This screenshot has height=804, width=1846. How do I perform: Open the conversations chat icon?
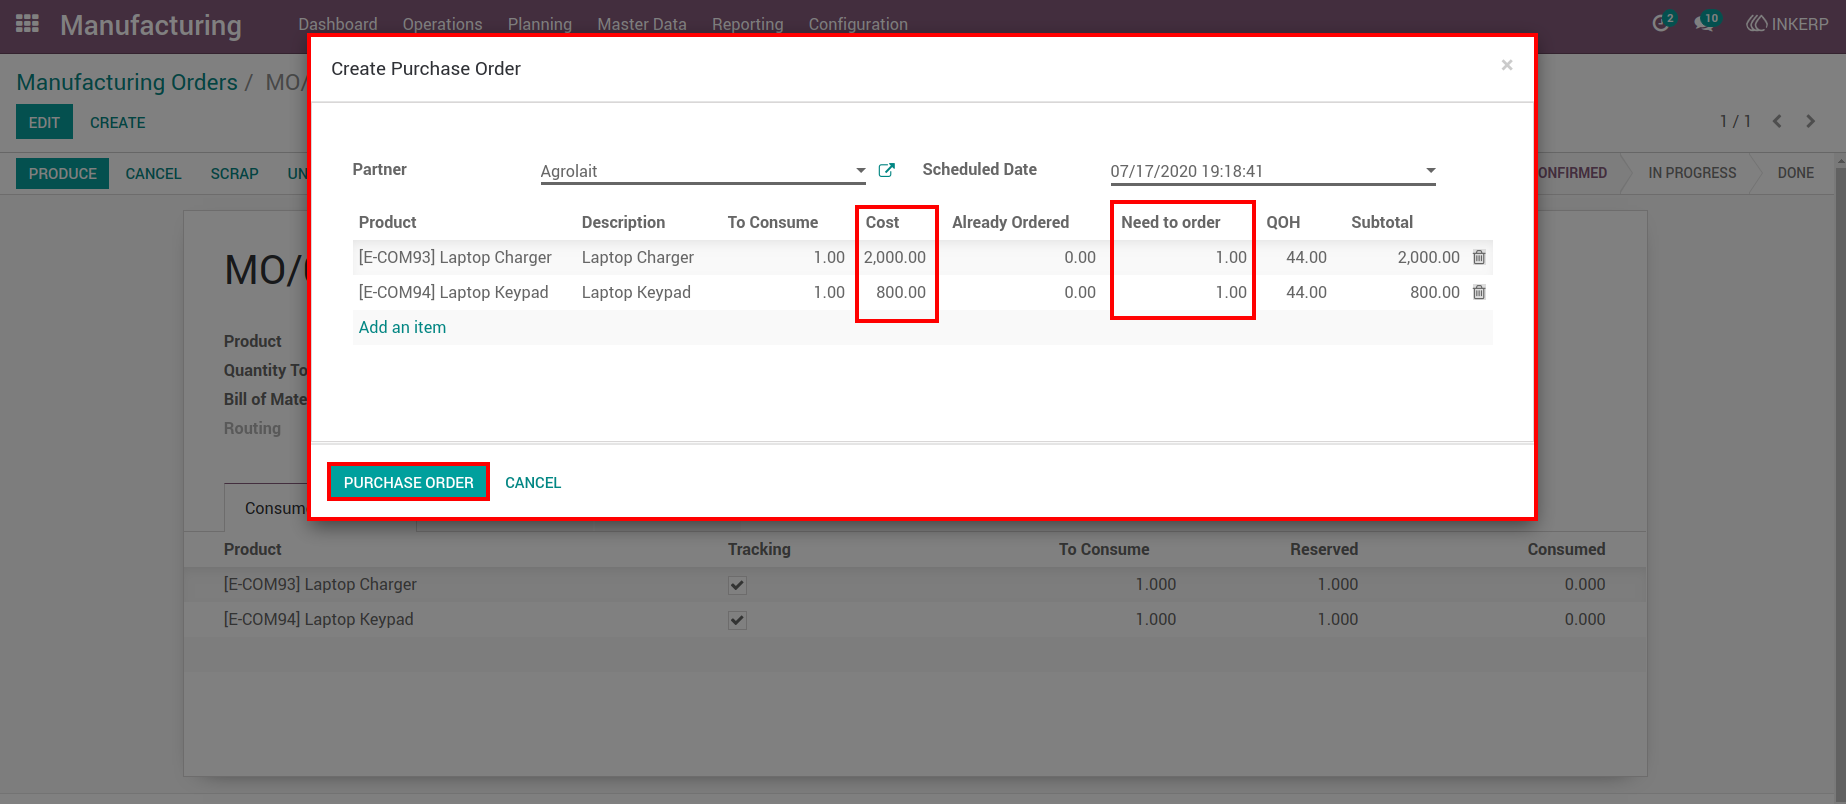1704,23
